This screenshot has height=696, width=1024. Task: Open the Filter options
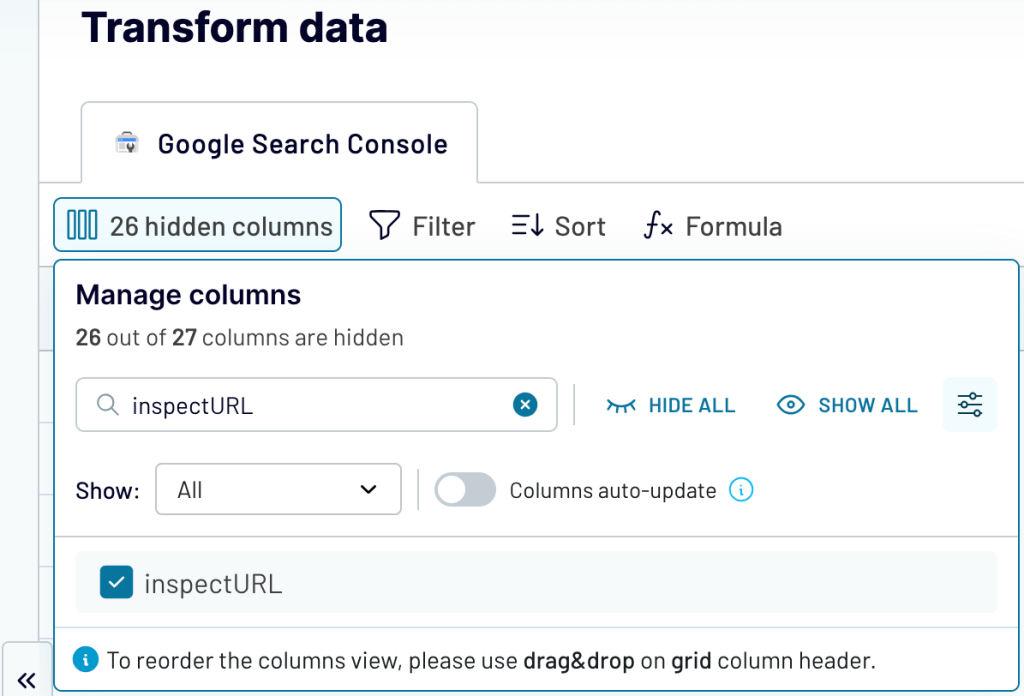421,226
